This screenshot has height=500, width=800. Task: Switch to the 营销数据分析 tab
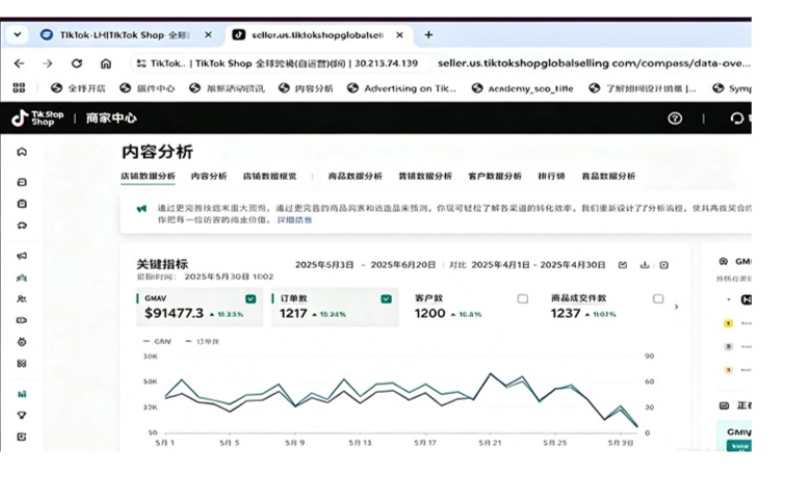pyautogui.click(x=425, y=176)
